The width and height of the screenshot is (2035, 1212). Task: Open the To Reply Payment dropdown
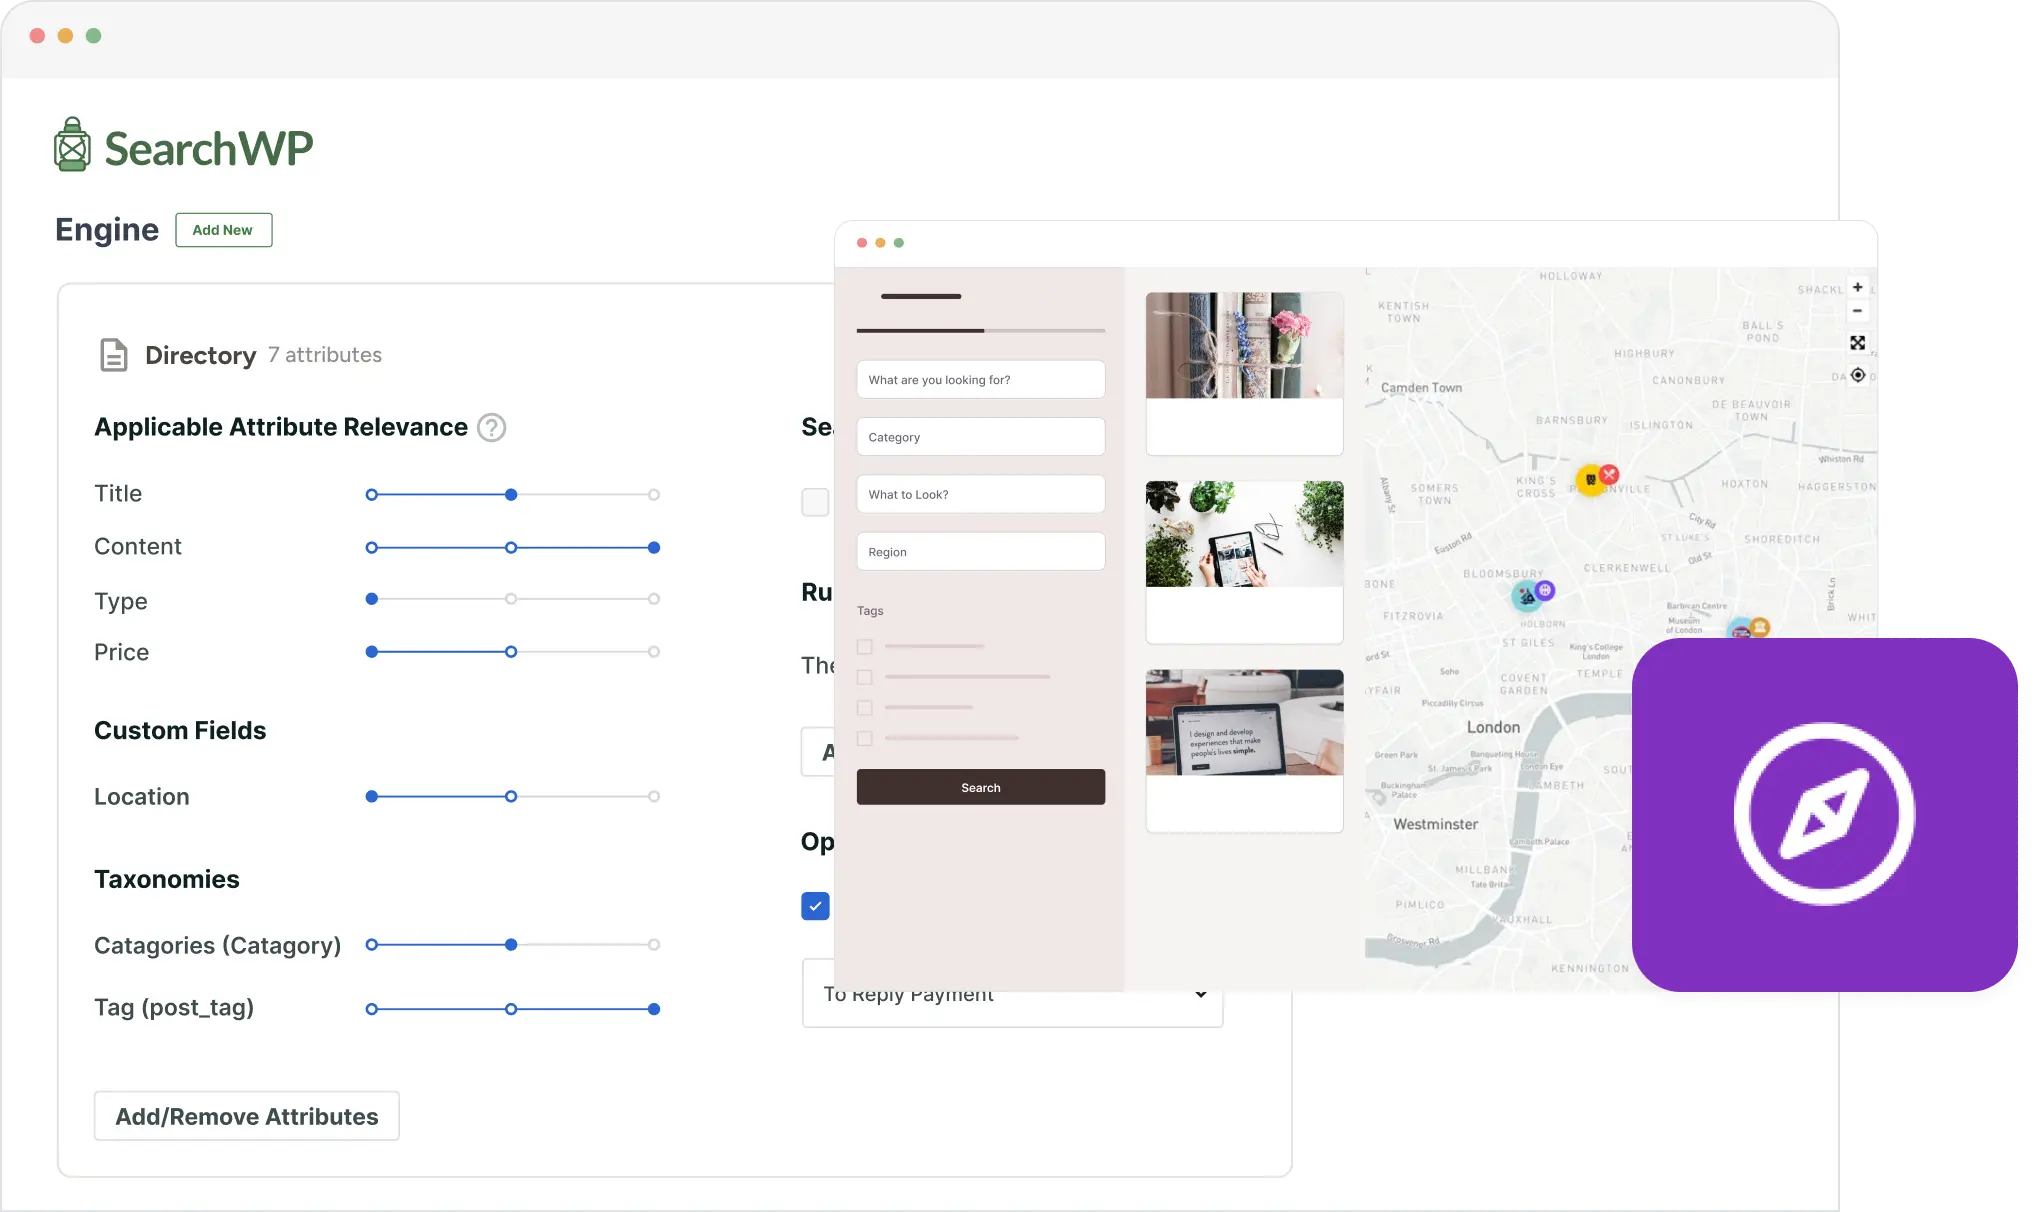(1011, 994)
